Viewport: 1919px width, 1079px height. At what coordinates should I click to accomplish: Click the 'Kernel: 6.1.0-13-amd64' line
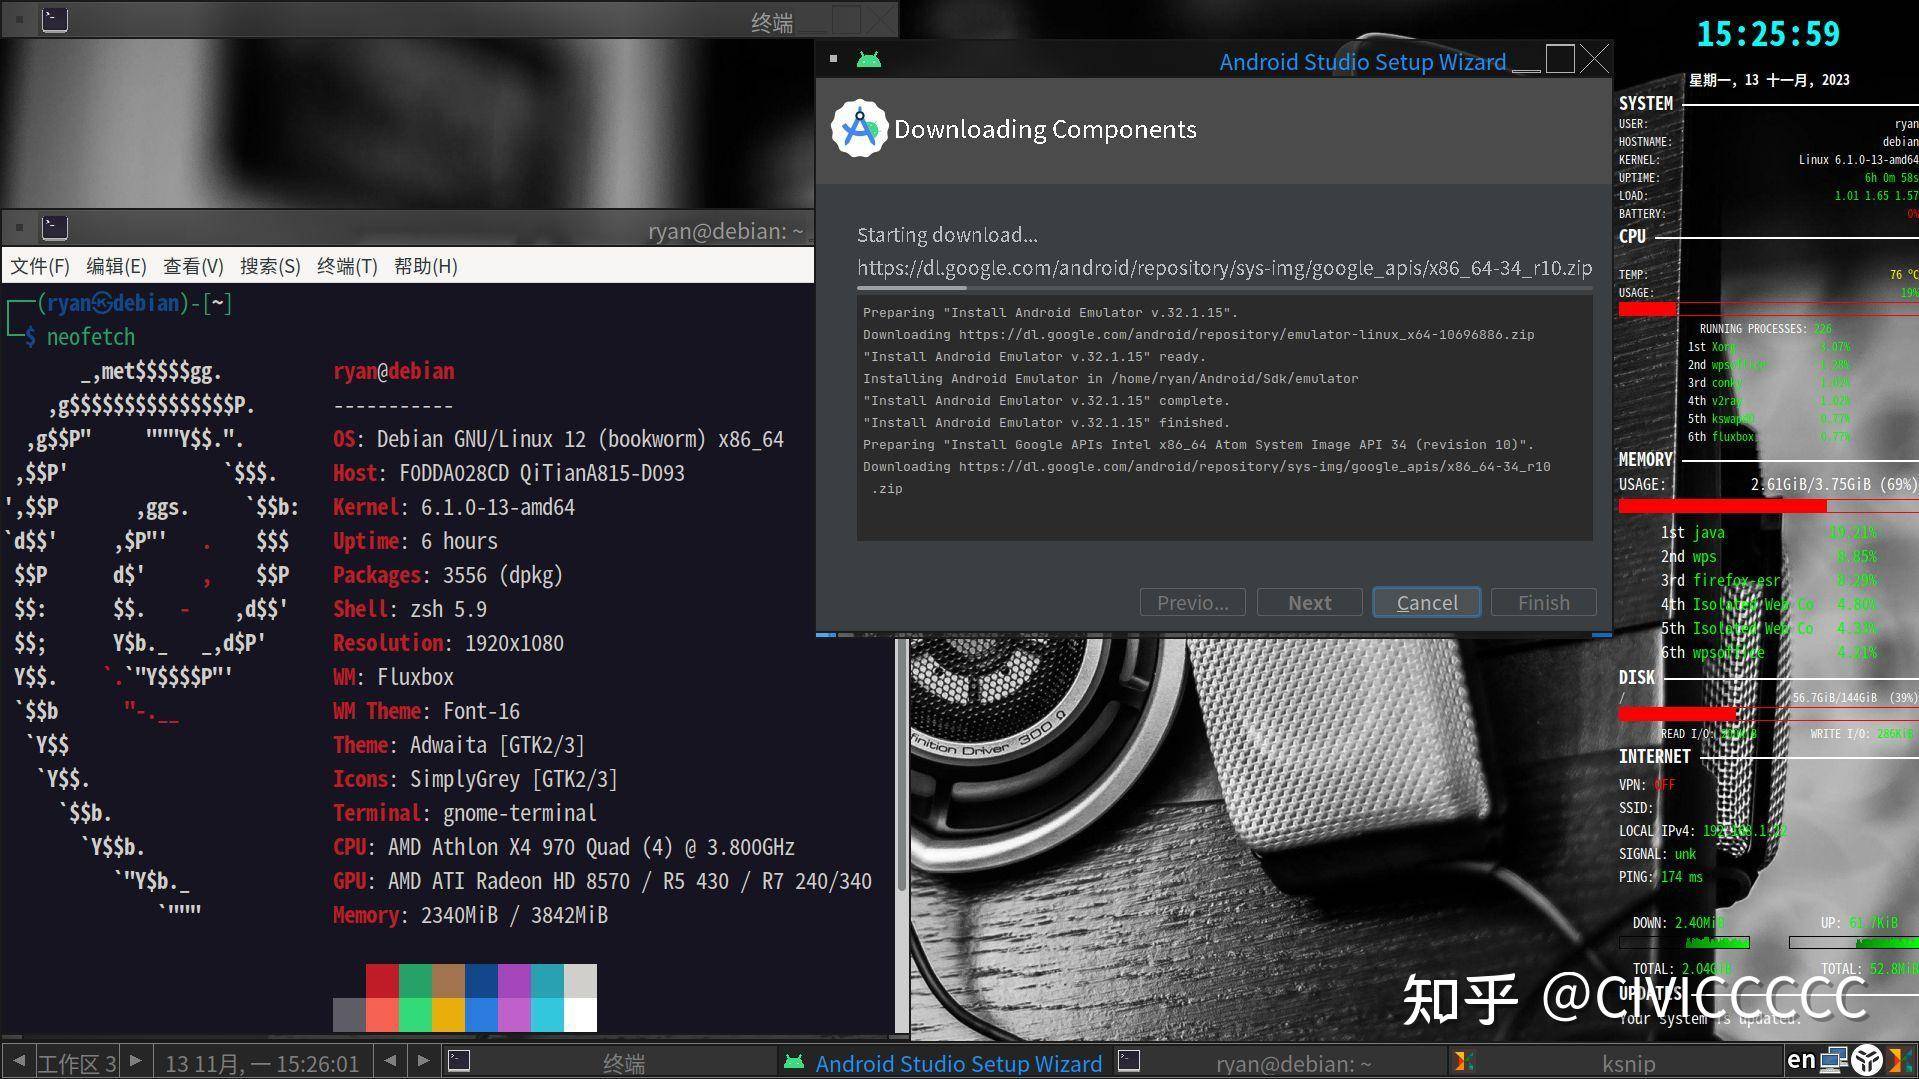(454, 507)
